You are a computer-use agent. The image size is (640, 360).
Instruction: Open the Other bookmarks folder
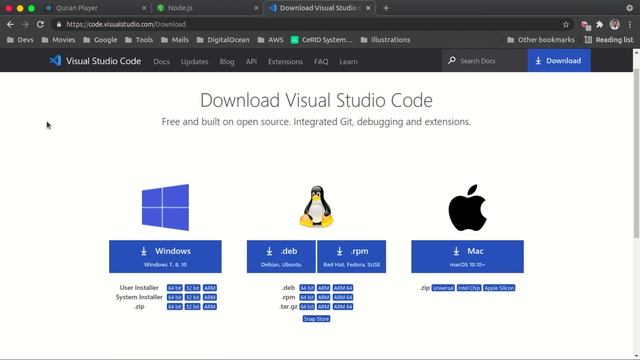tap(540, 40)
